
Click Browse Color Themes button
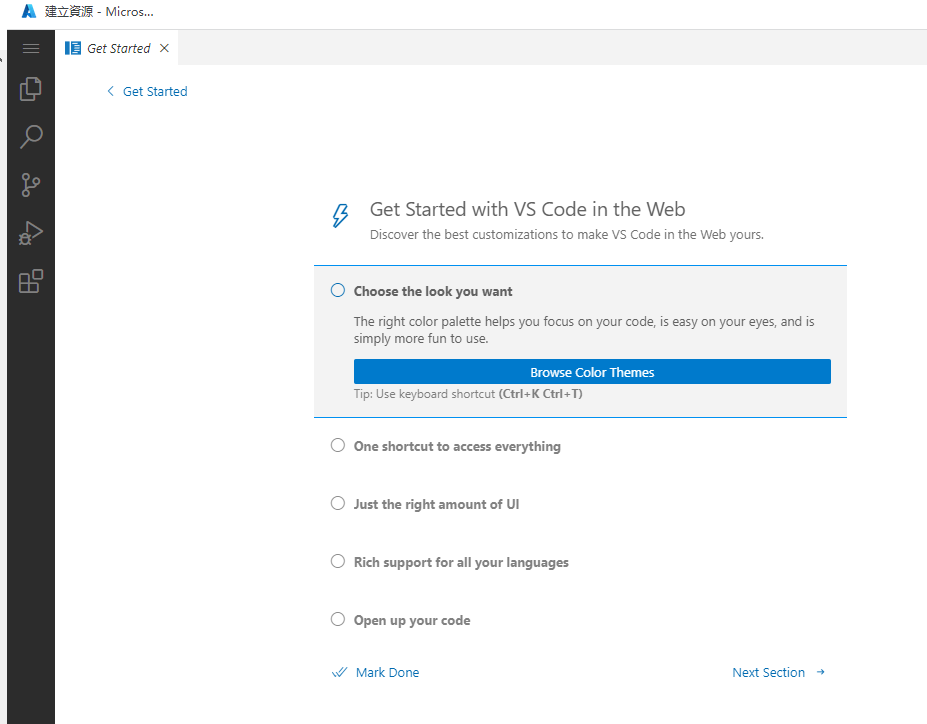[x=592, y=372]
